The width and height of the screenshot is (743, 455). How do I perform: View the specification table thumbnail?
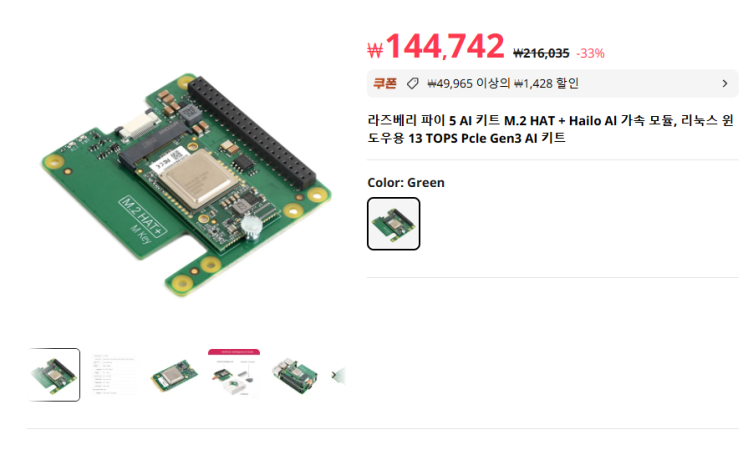(x=114, y=374)
